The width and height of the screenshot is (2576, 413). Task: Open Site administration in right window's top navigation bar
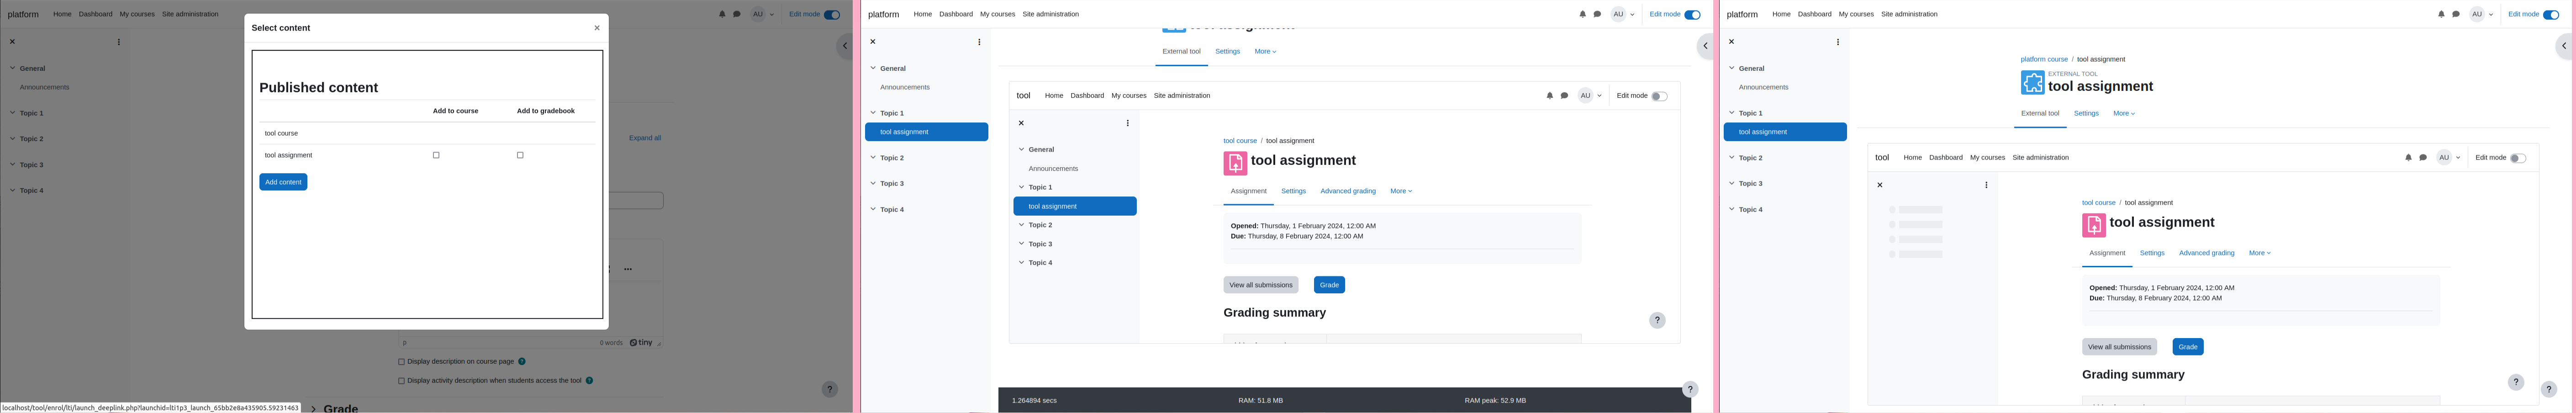1909,14
